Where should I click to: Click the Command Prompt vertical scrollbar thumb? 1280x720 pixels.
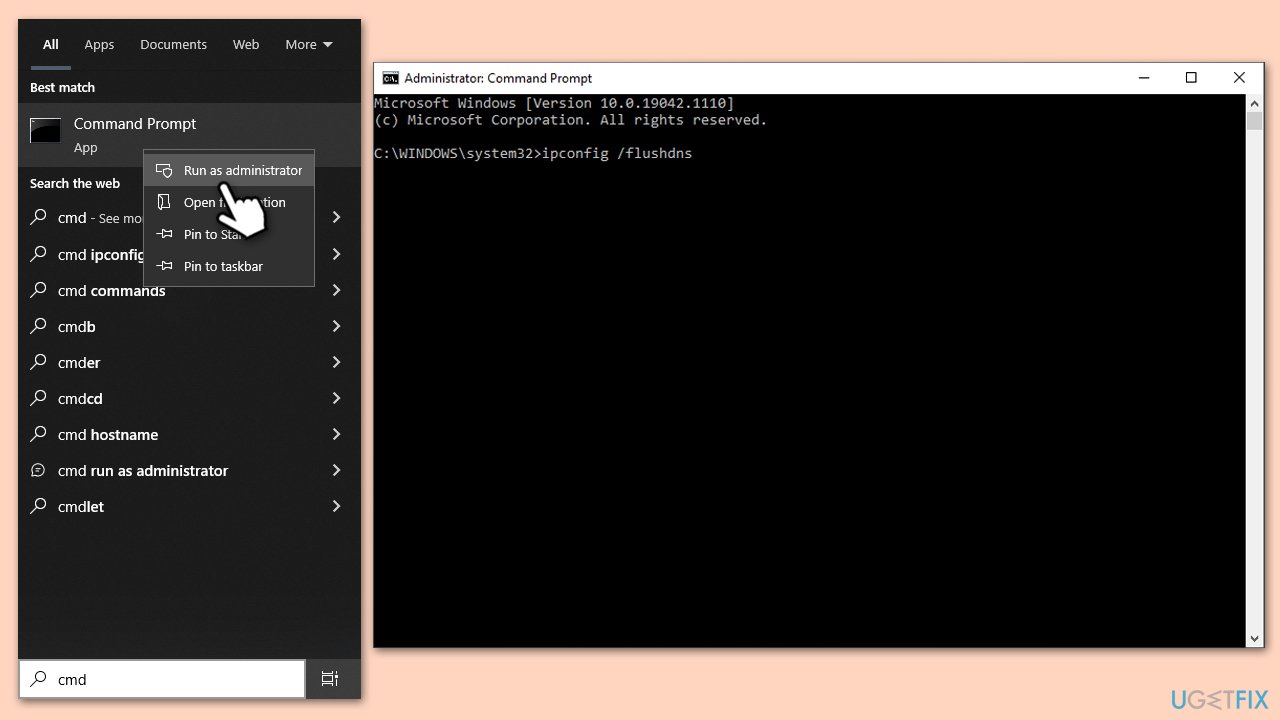(1254, 121)
